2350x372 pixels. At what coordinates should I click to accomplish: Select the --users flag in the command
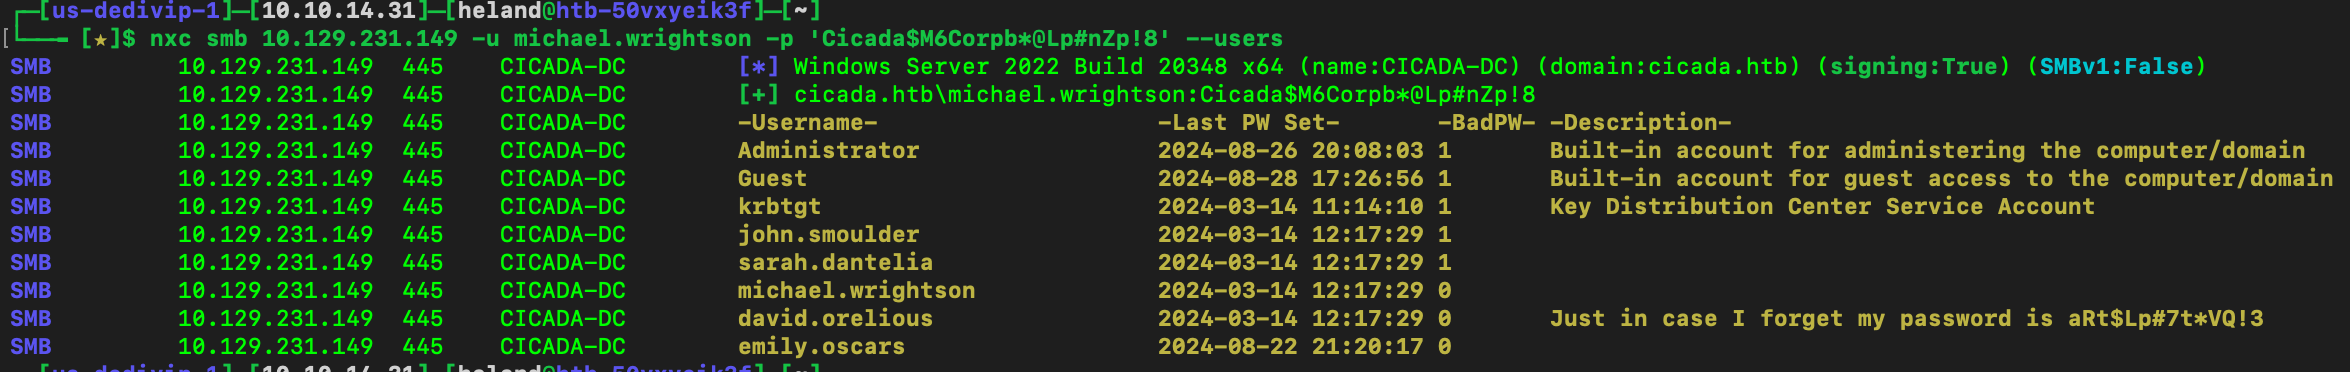[x=1234, y=38]
